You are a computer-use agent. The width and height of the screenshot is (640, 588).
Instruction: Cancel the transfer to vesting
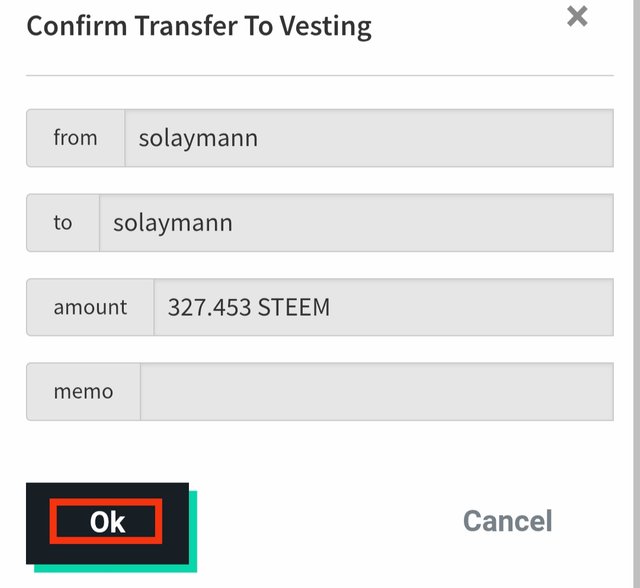[x=507, y=521]
